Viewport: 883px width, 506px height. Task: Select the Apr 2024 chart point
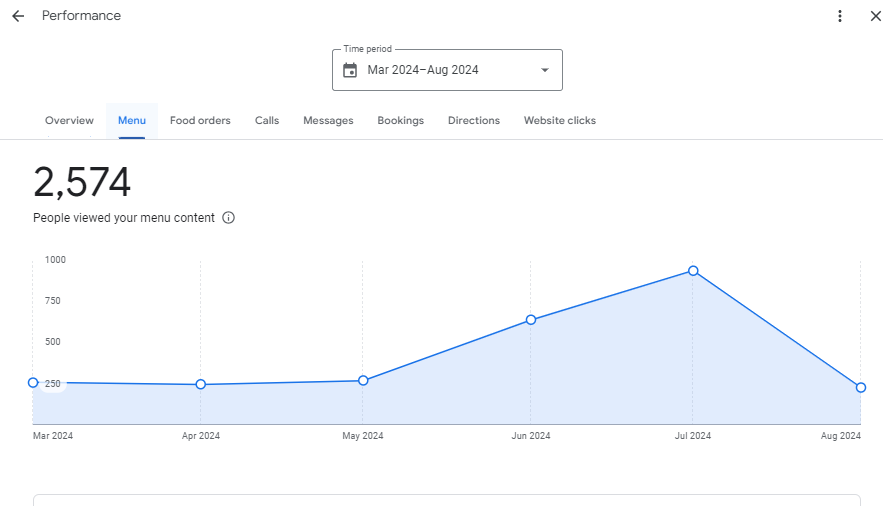201,384
